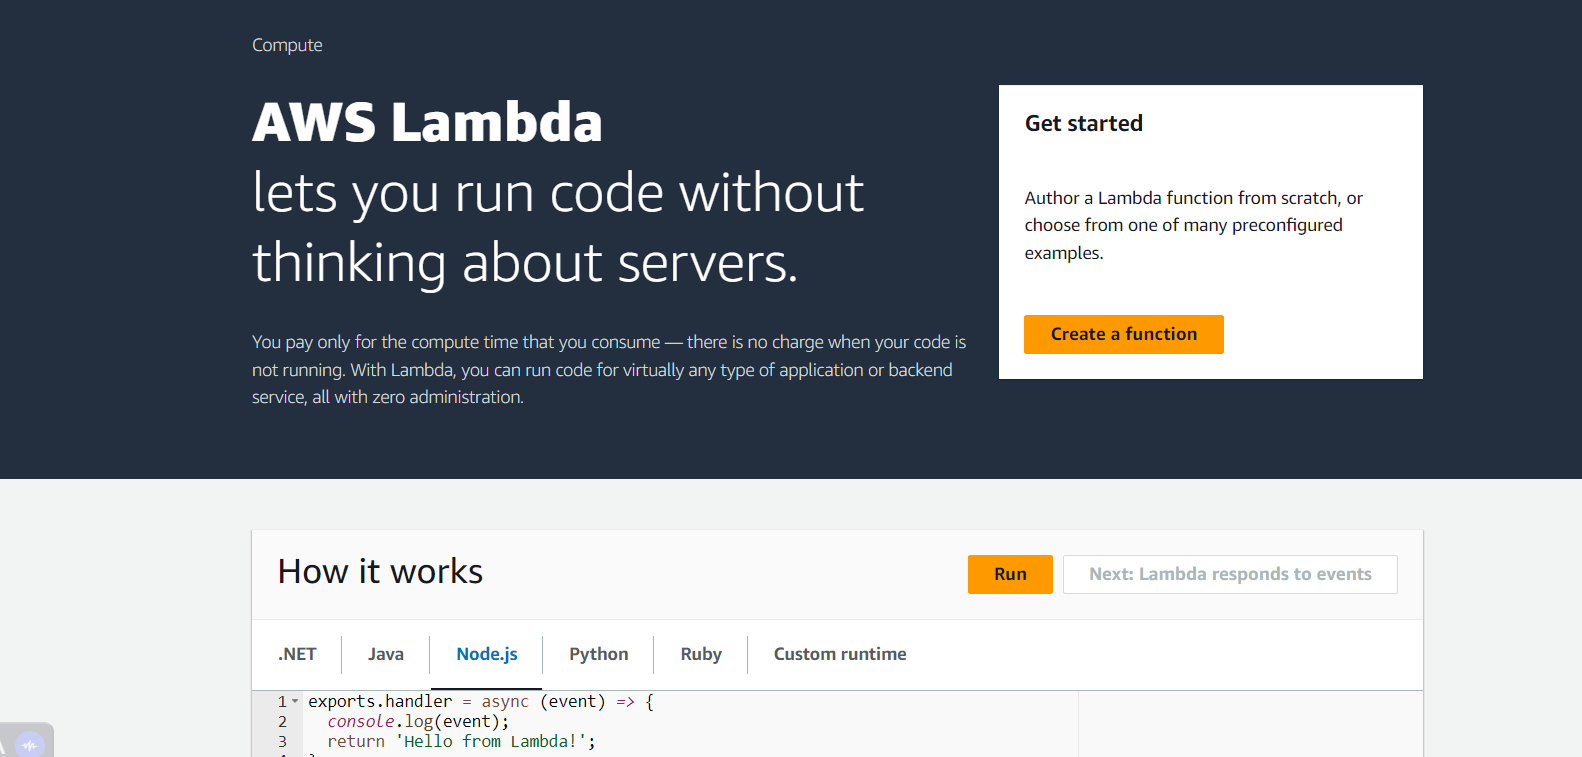Click the How it works heading
The width and height of the screenshot is (1582, 757).
coord(380,571)
